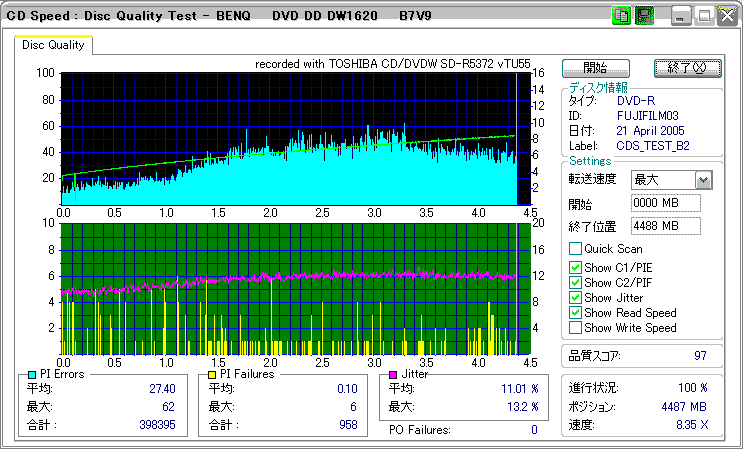Click the cyan PI Errors legend square
Viewport: 743px width, 449px height.
(33, 374)
